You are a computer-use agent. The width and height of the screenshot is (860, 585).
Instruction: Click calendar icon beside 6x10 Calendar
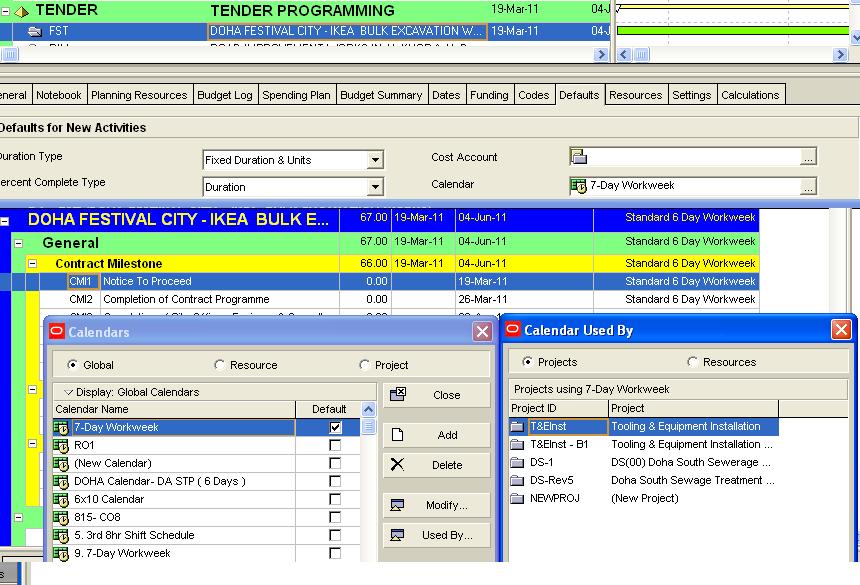click(61, 499)
